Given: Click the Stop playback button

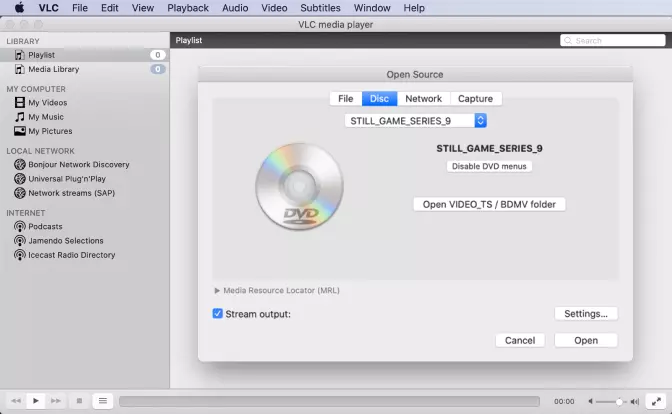Looking at the screenshot, I should (x=79, y=401).
